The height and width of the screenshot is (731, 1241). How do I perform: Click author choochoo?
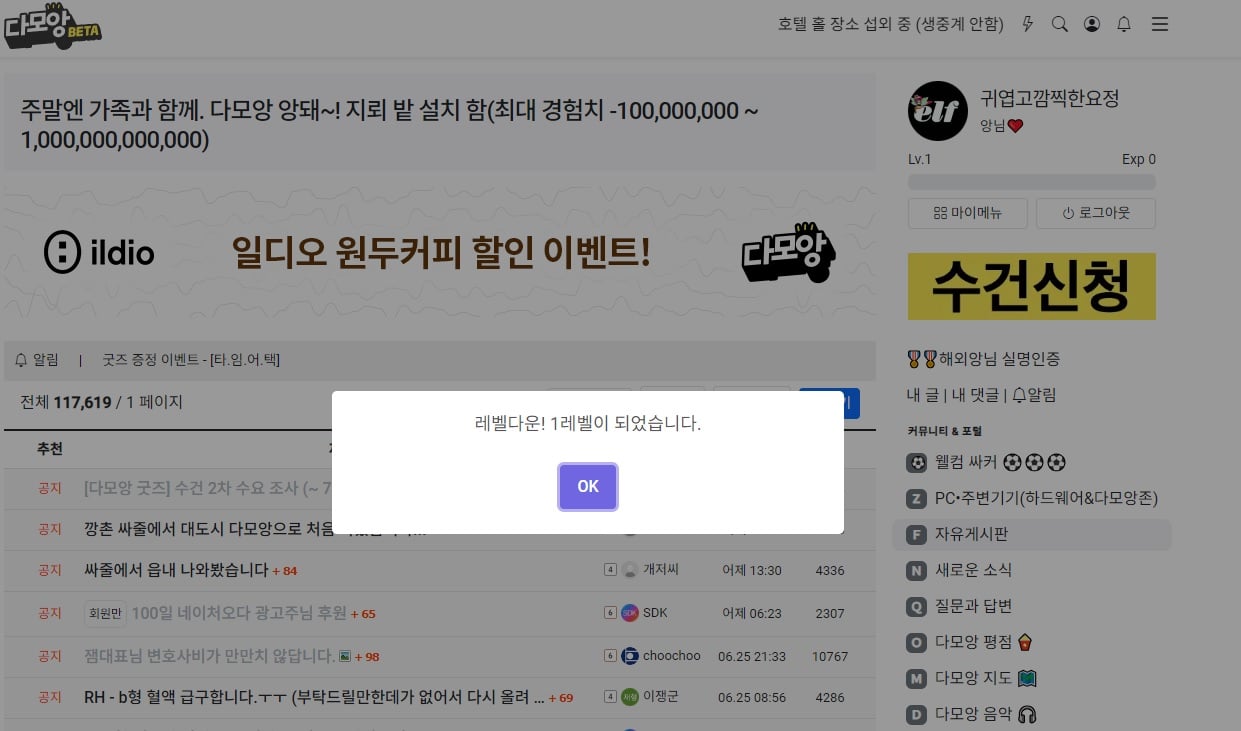[672, 656]
